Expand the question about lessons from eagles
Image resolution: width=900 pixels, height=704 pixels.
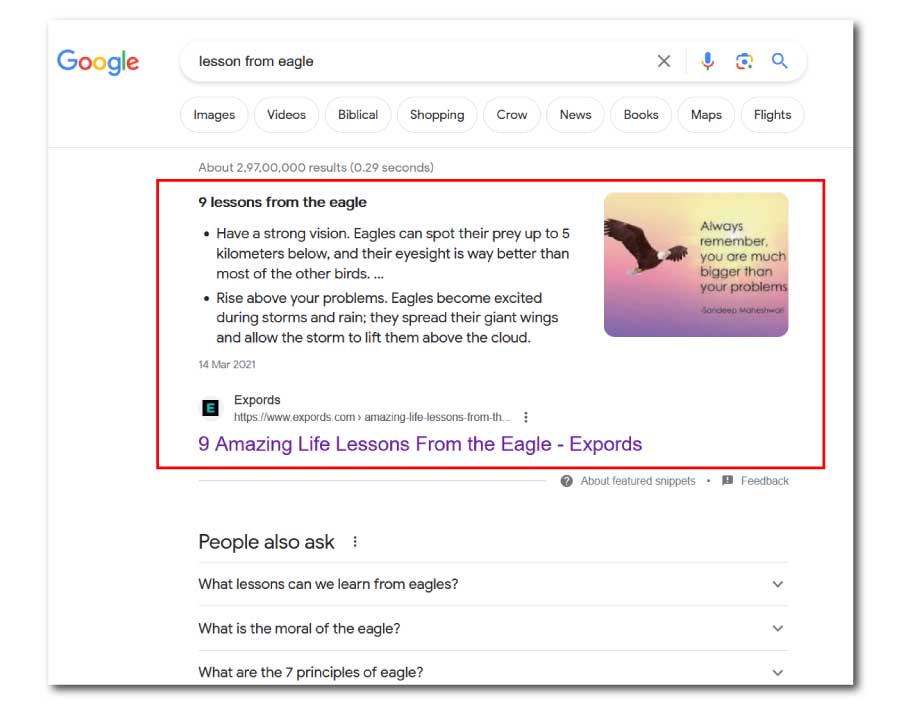[777, 585]
